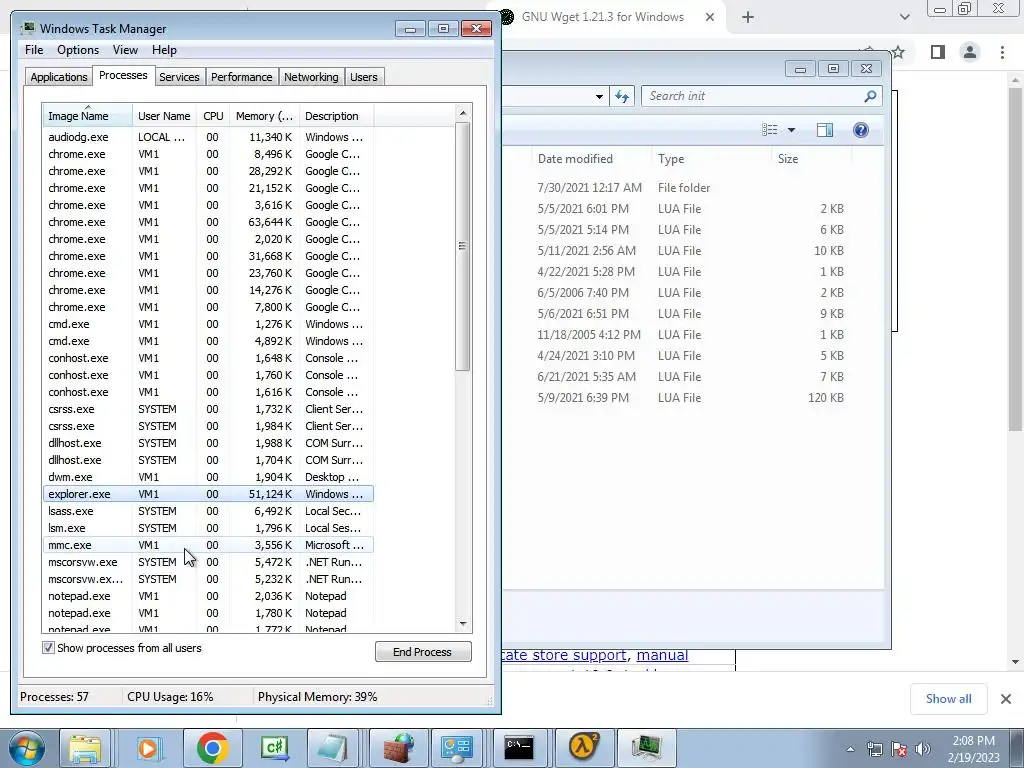Click the process list scrollbar thumb
Viewport: 1024px width, 768px height.
pos(463,246)
